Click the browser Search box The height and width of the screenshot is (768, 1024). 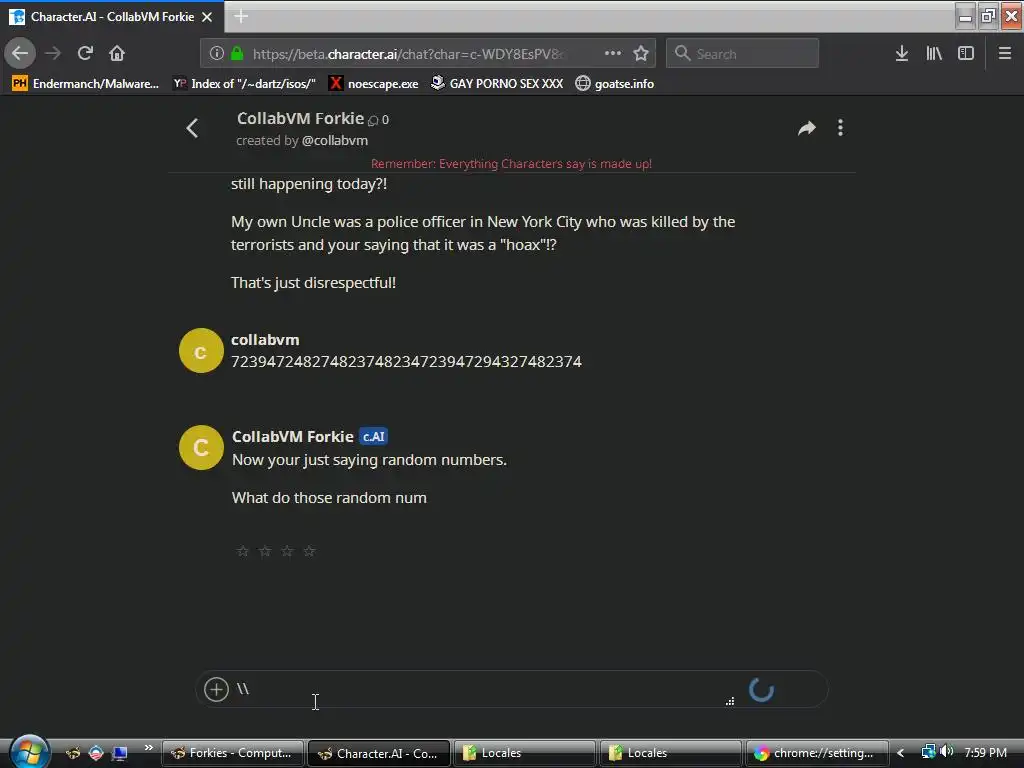click(742, 53)
